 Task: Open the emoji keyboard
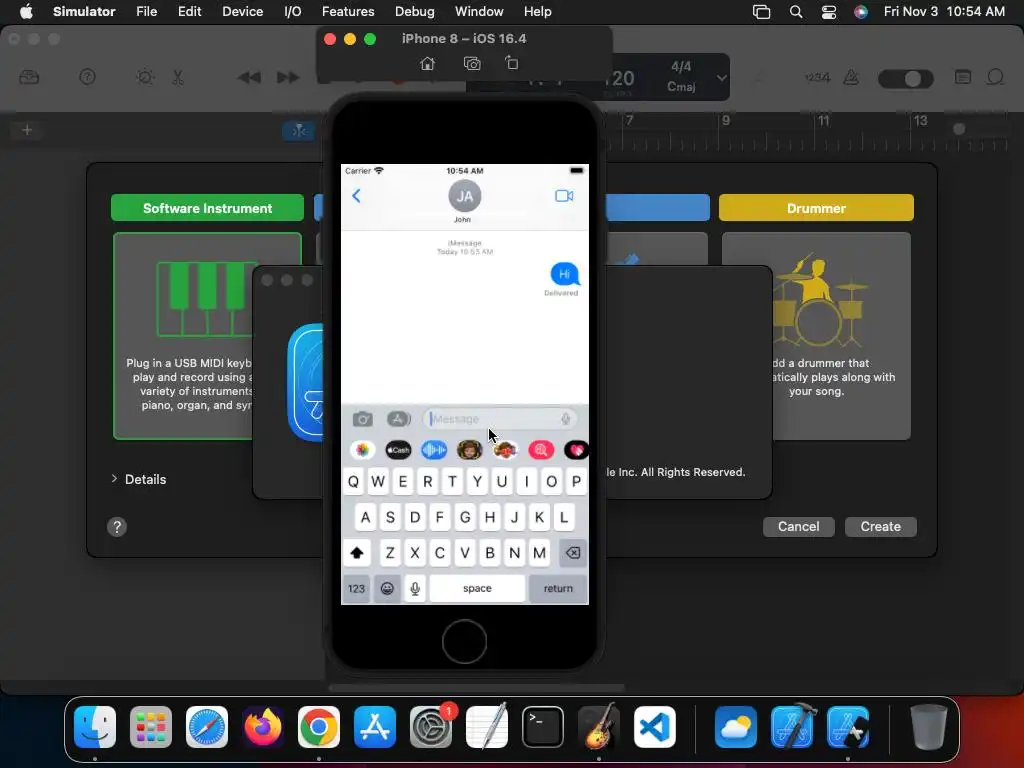pos(387,588)
